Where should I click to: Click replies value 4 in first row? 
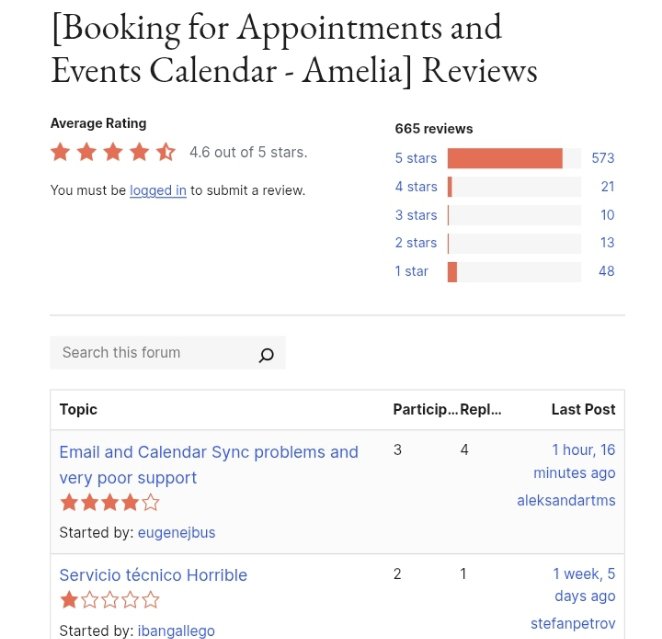pos(464,450)
